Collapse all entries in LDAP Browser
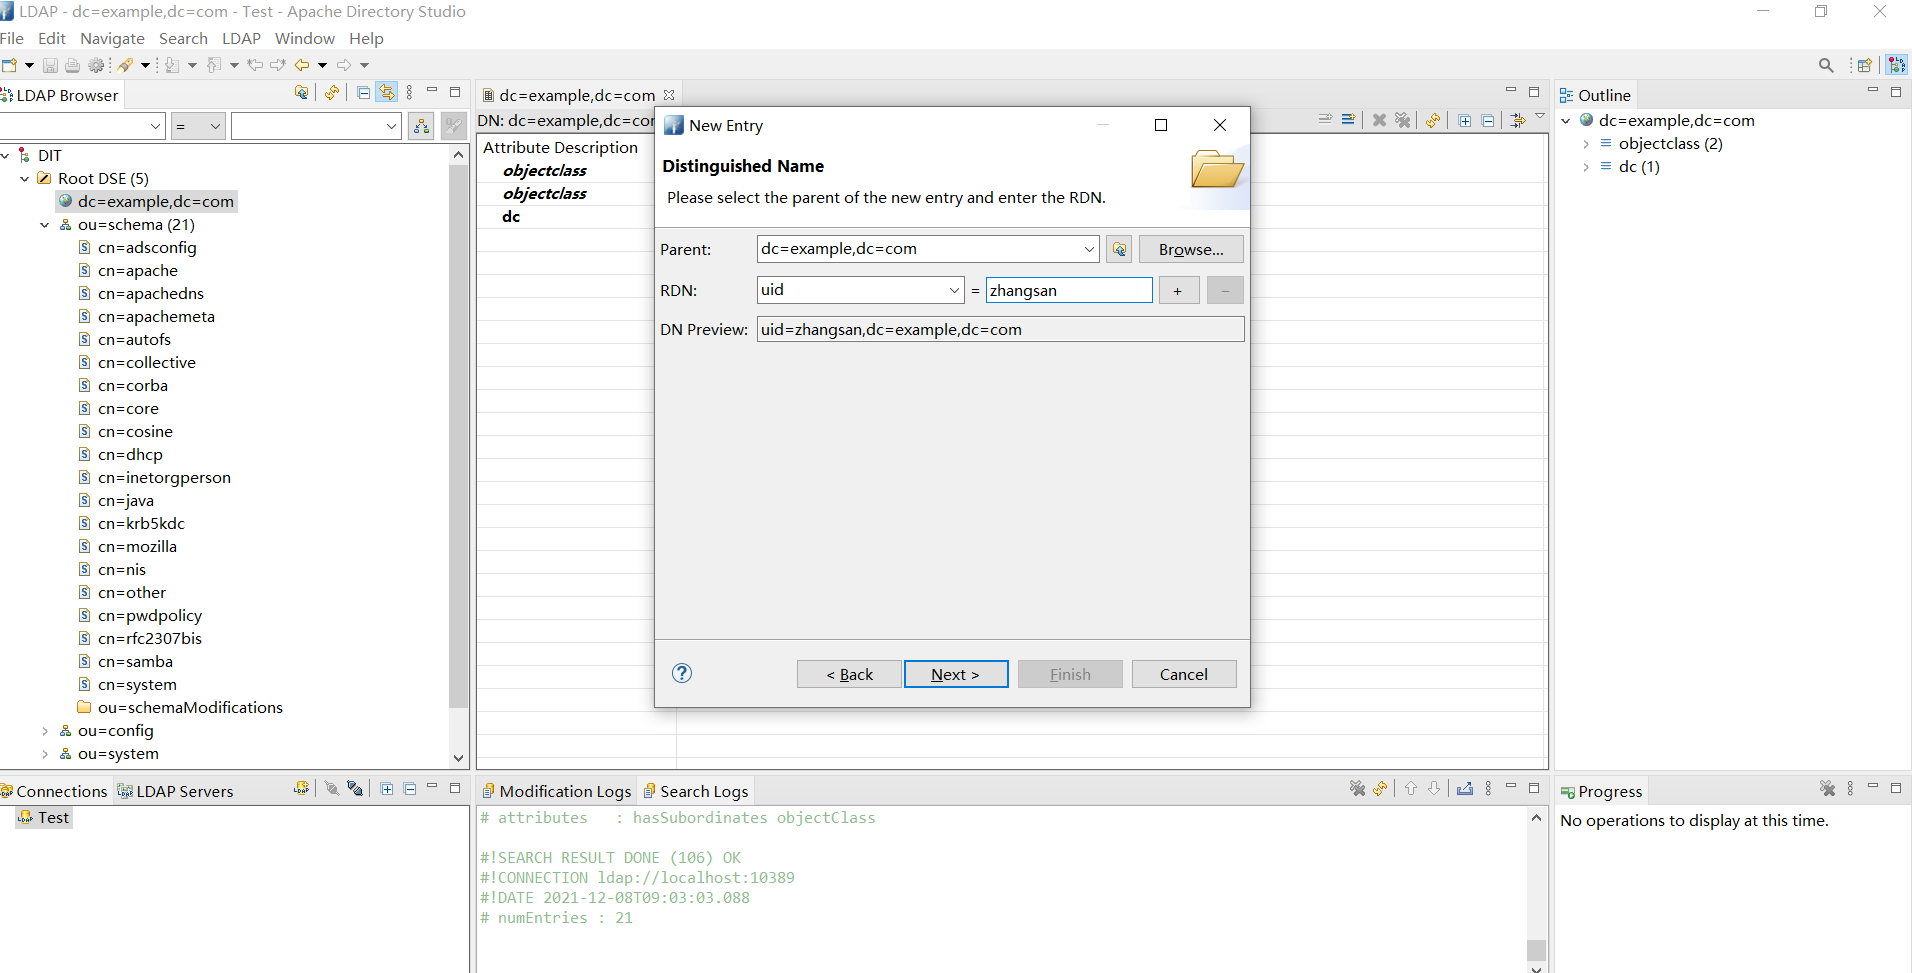The width and height of the screenshot is (1912, 973). point(363,92)
